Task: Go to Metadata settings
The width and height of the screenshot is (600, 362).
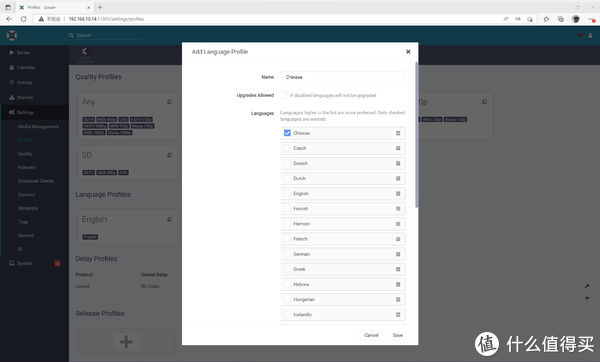Action: click(28, 208)
